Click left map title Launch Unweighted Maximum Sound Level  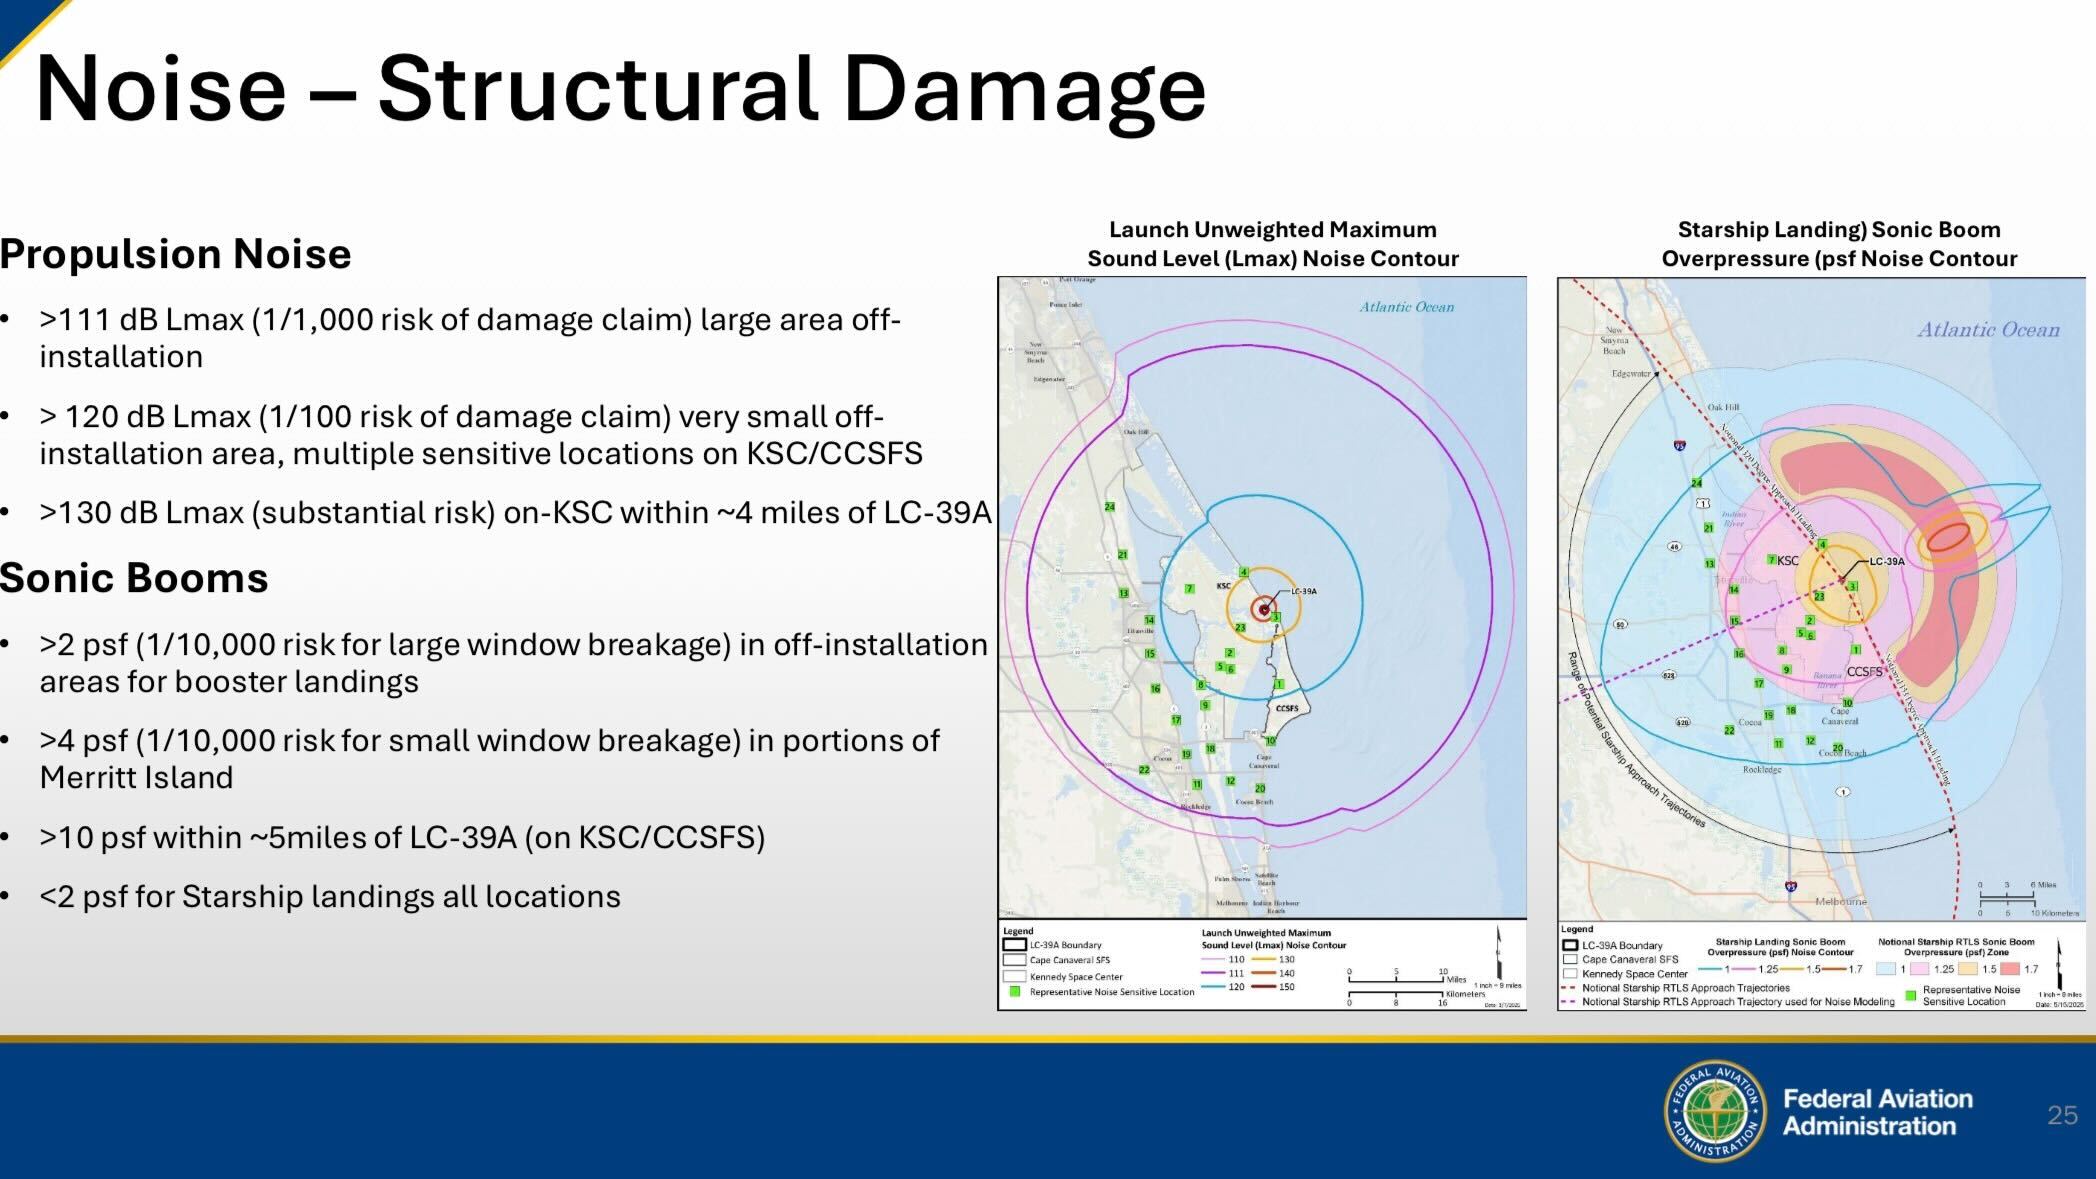pos(1272,244)
